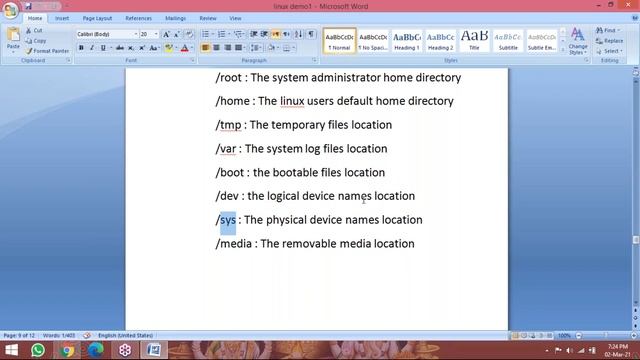Image resolution: width=640 pixels, height=360 pixels.
Task: Open the font size dropdown
Action: pos(156,34)
